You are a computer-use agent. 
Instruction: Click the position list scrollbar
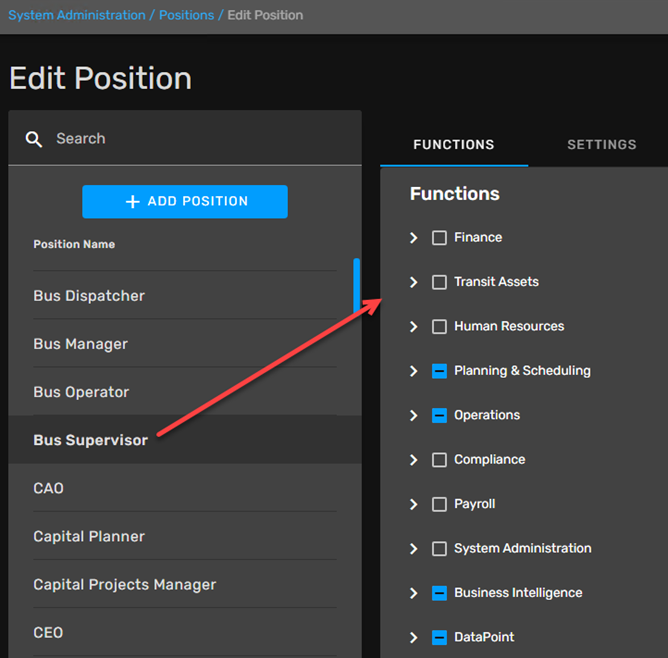point(357,285)
